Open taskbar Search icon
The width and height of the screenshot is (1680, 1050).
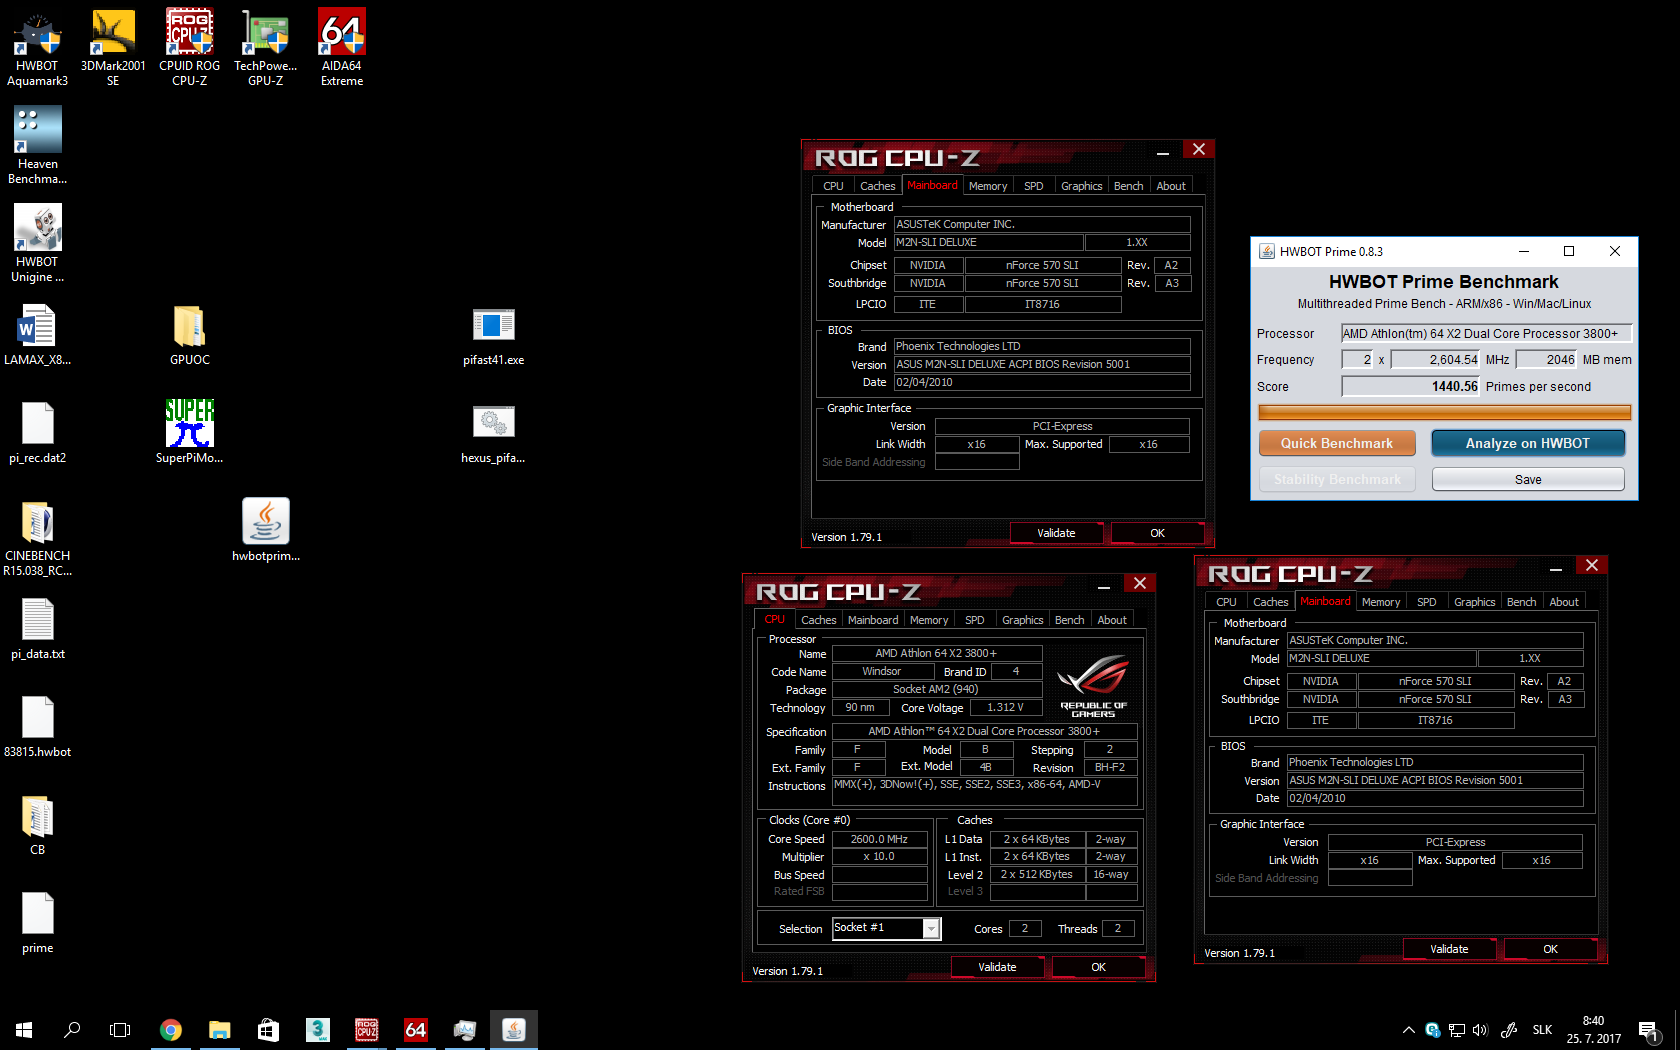coord(72,1030)
